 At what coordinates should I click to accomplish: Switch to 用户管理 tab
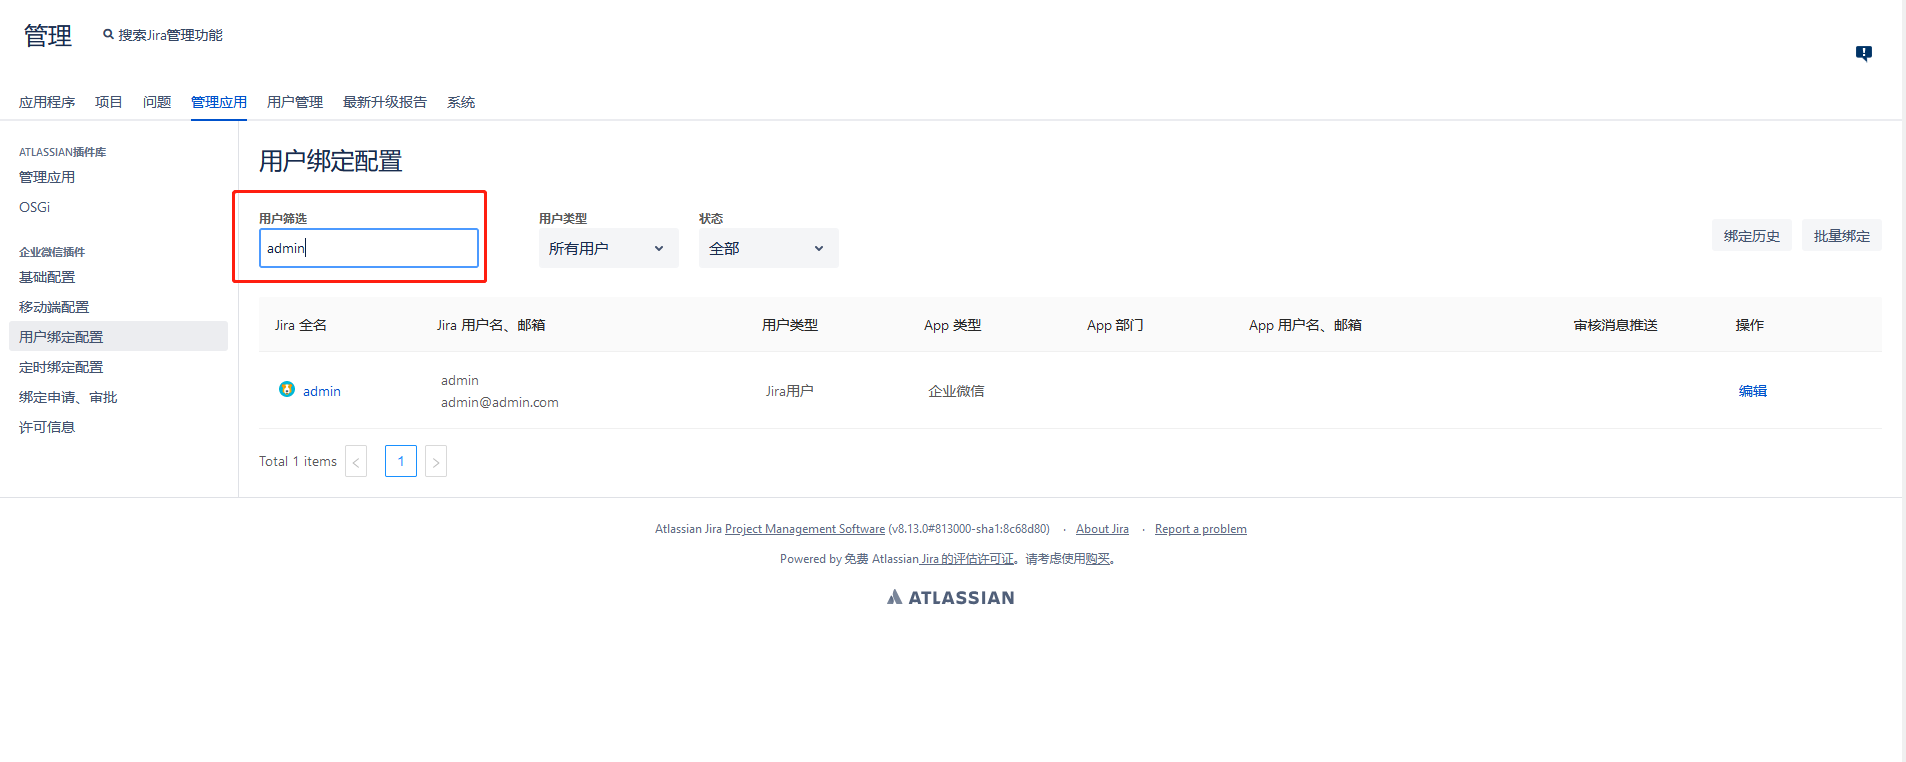coord(295,102)
